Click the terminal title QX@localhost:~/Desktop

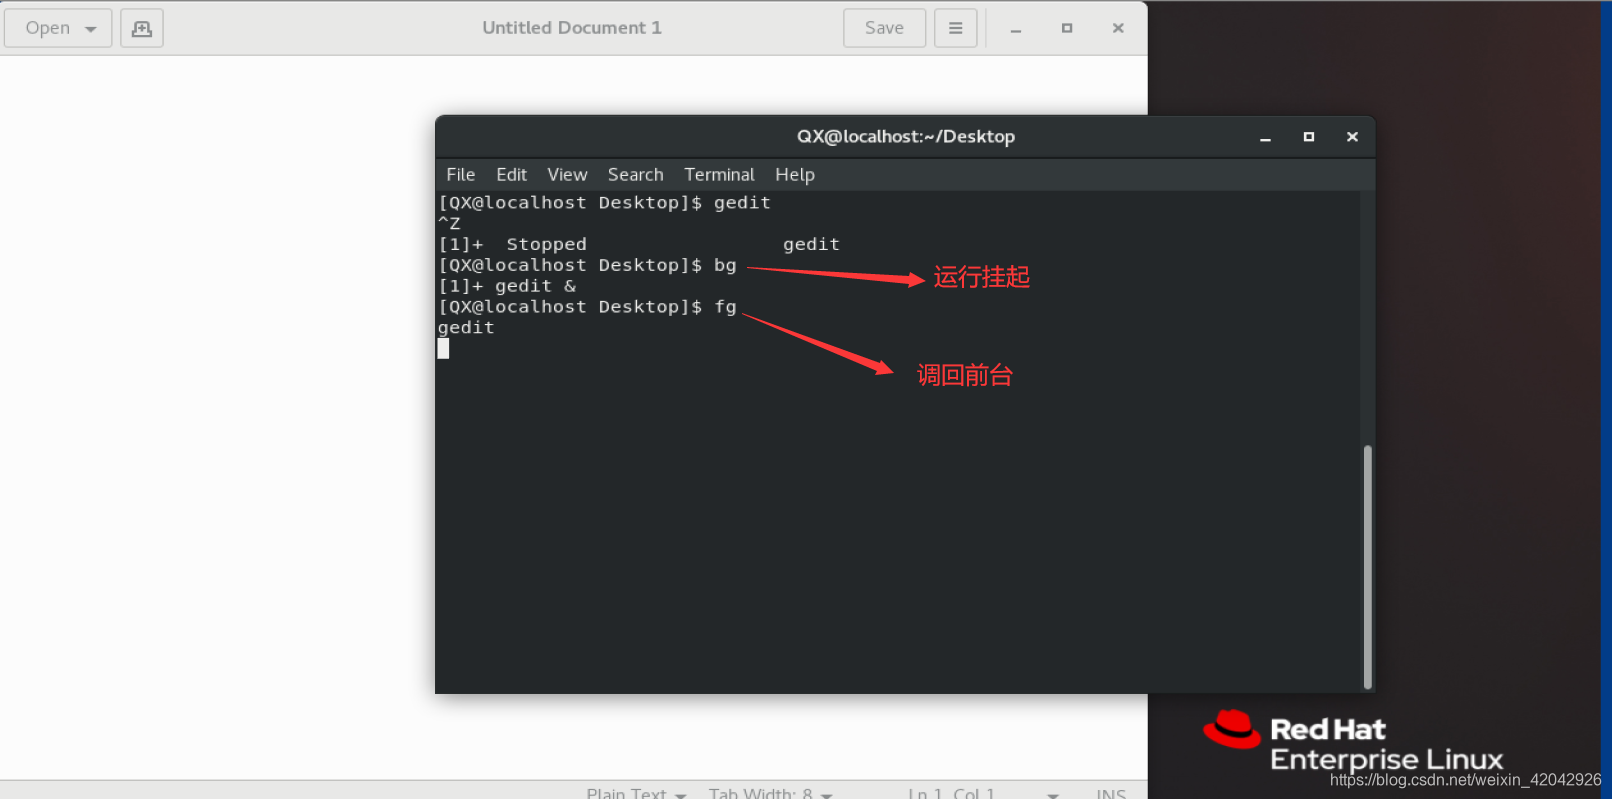click(x=906, y=137)
